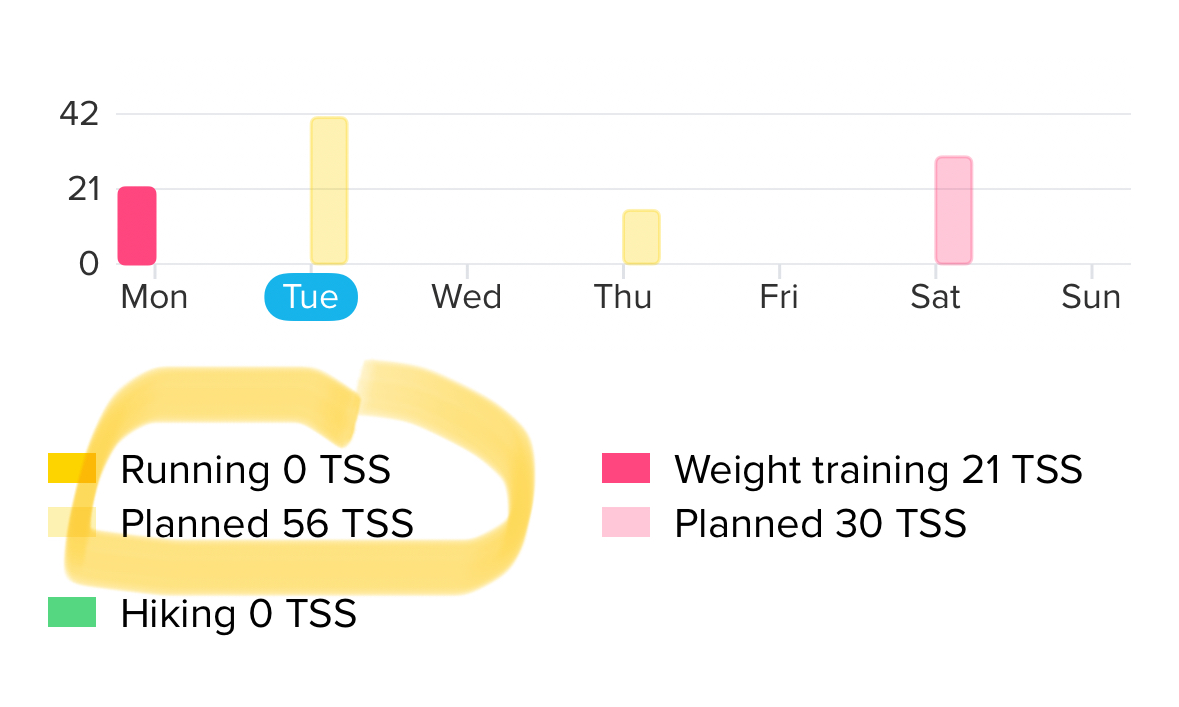Click the Running yellow color swatch

click(72, 468)
